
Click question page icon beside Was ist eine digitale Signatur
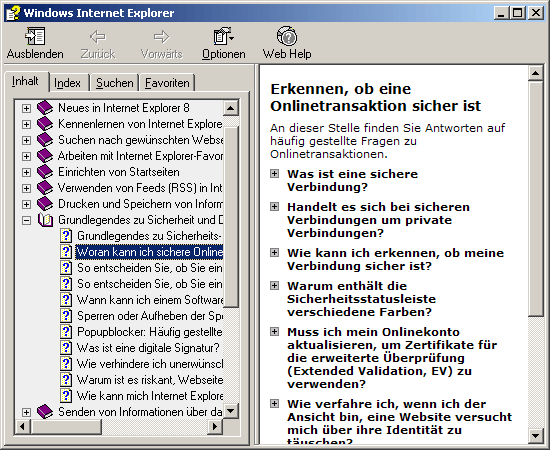66,348
